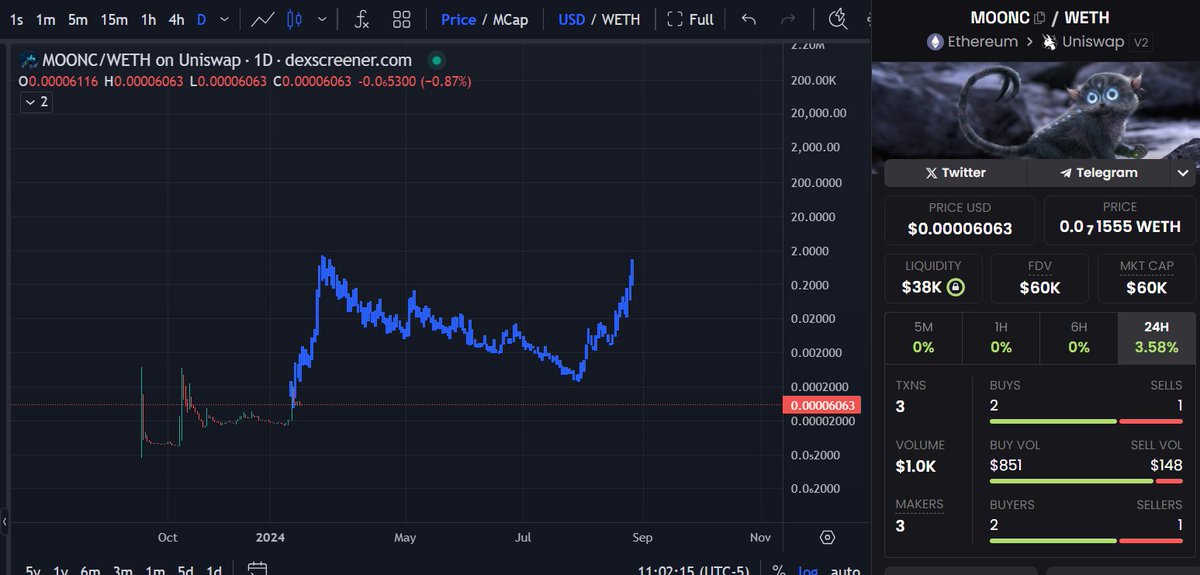Expand the indicators legend showing 2

click(x=36, y=102)
